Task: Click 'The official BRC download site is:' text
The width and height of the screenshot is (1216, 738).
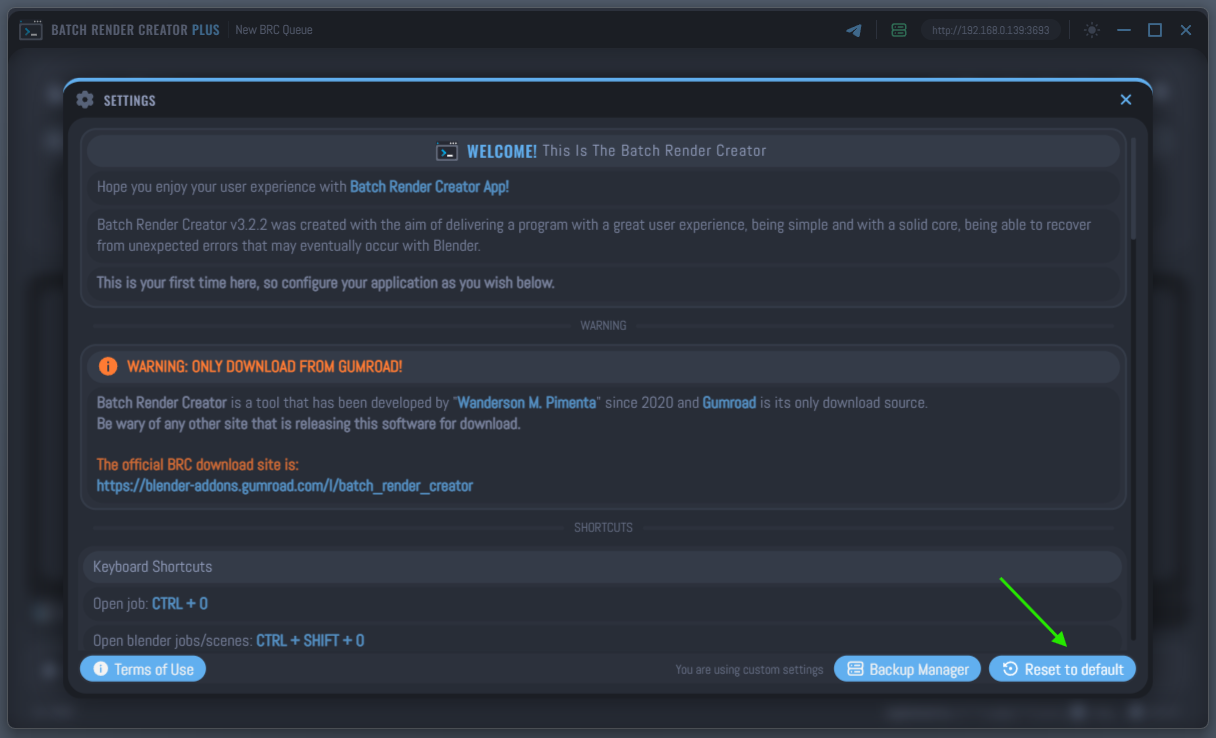Action: [x=198, y=465]
